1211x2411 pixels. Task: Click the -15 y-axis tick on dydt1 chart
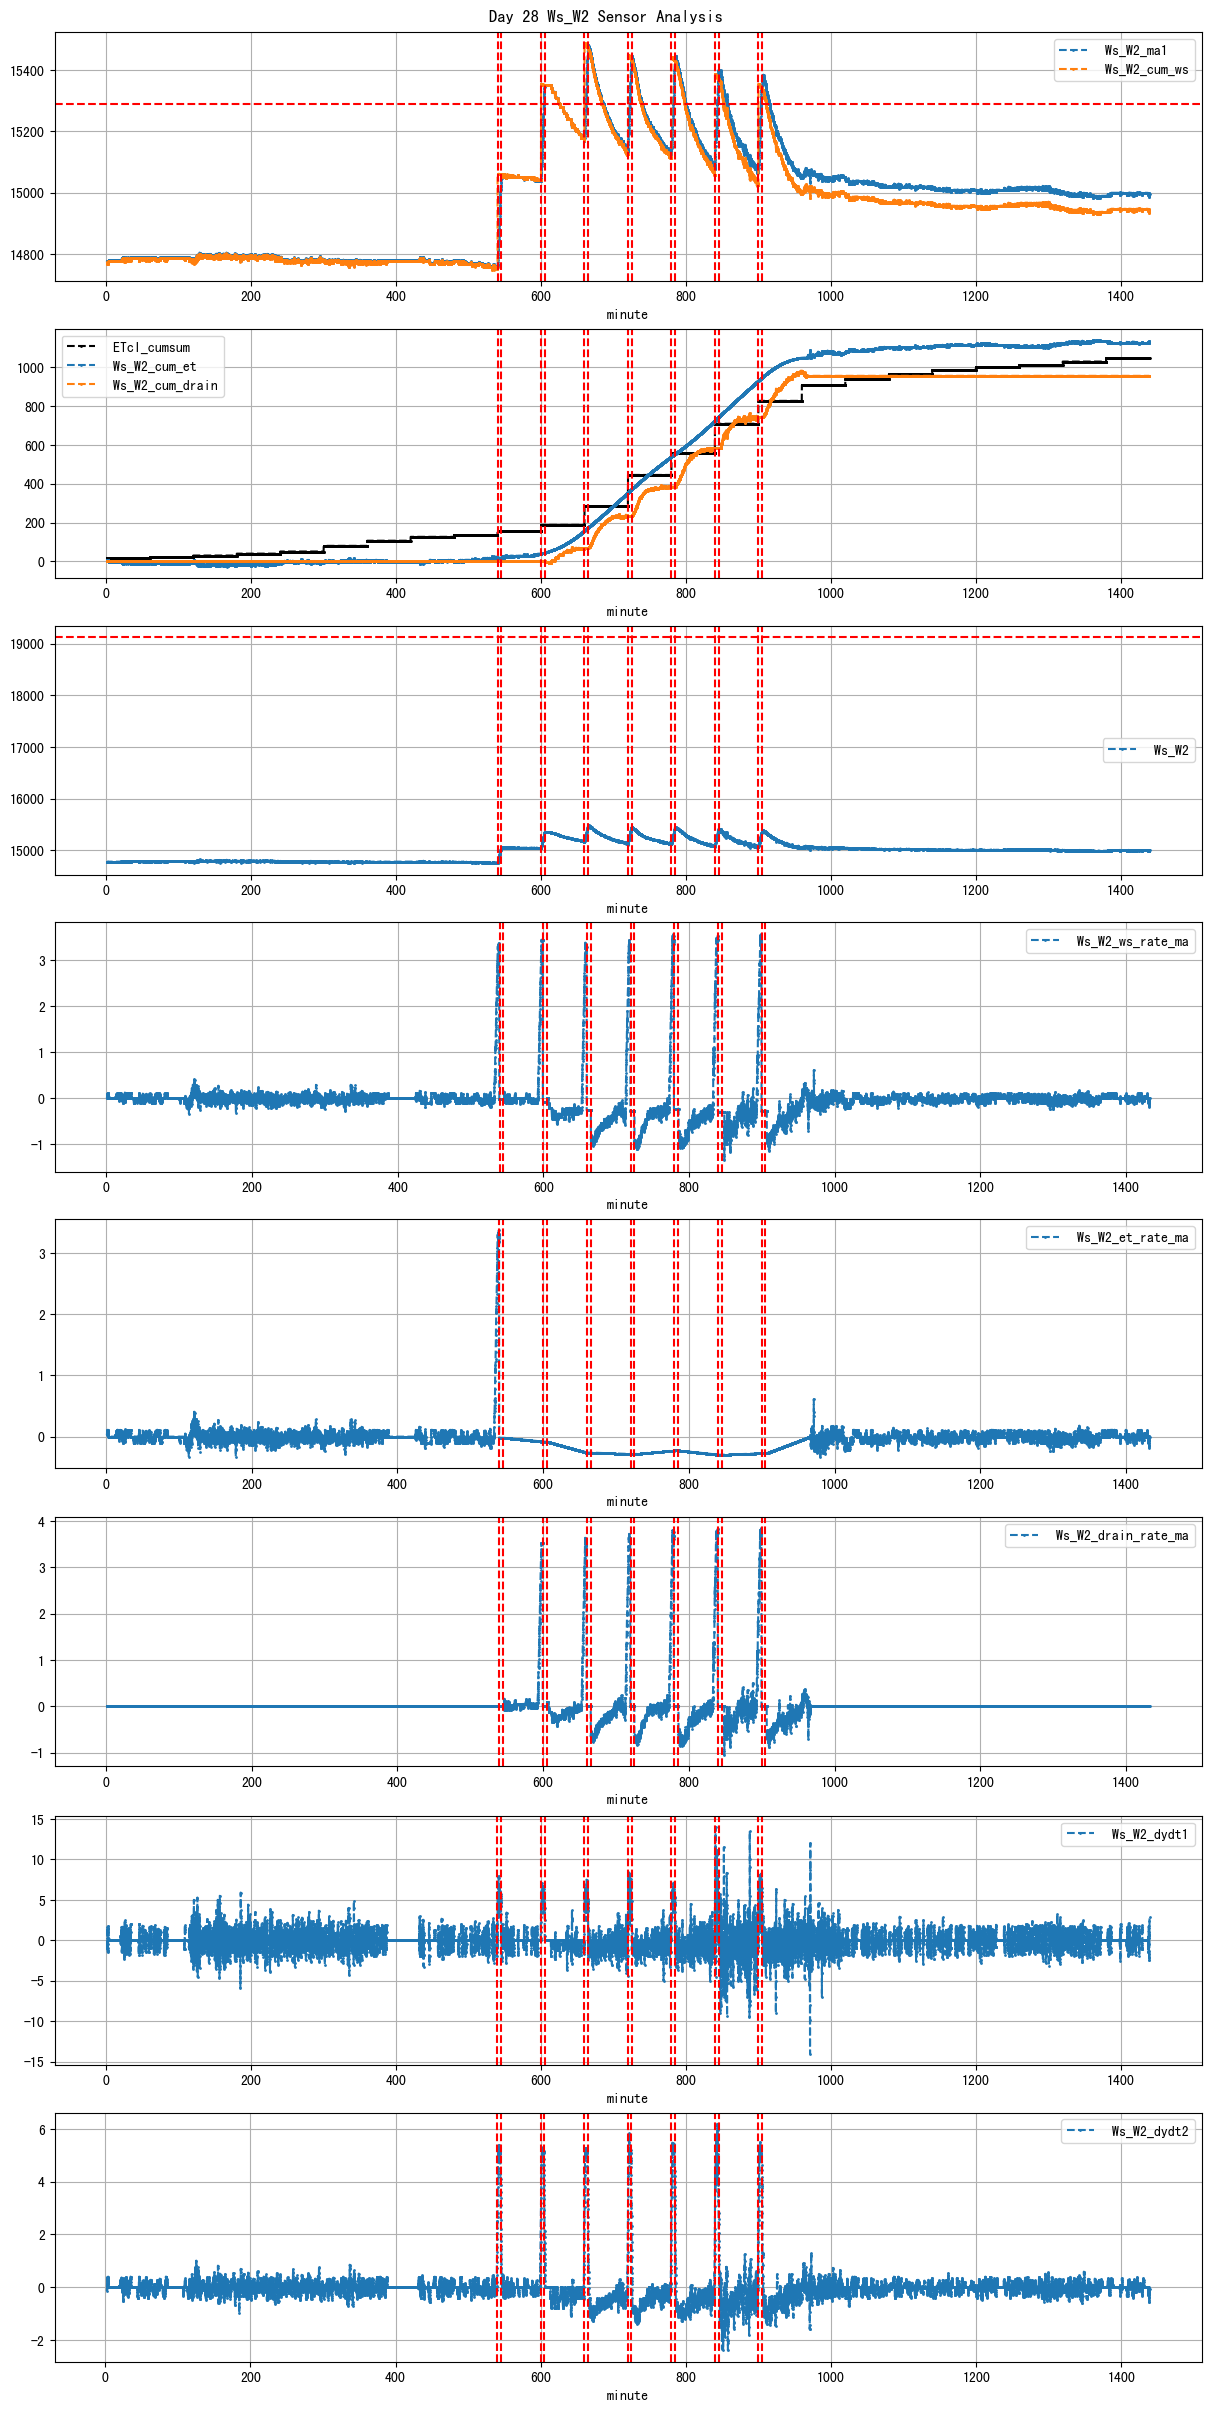(x=36, y=2062)
